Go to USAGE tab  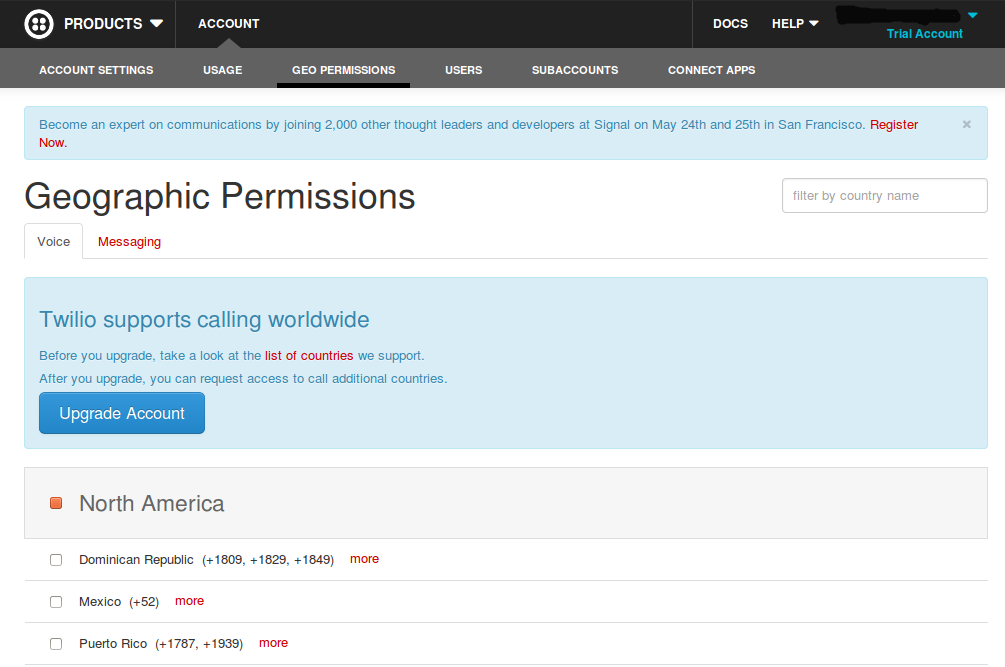tap(222, 70)
